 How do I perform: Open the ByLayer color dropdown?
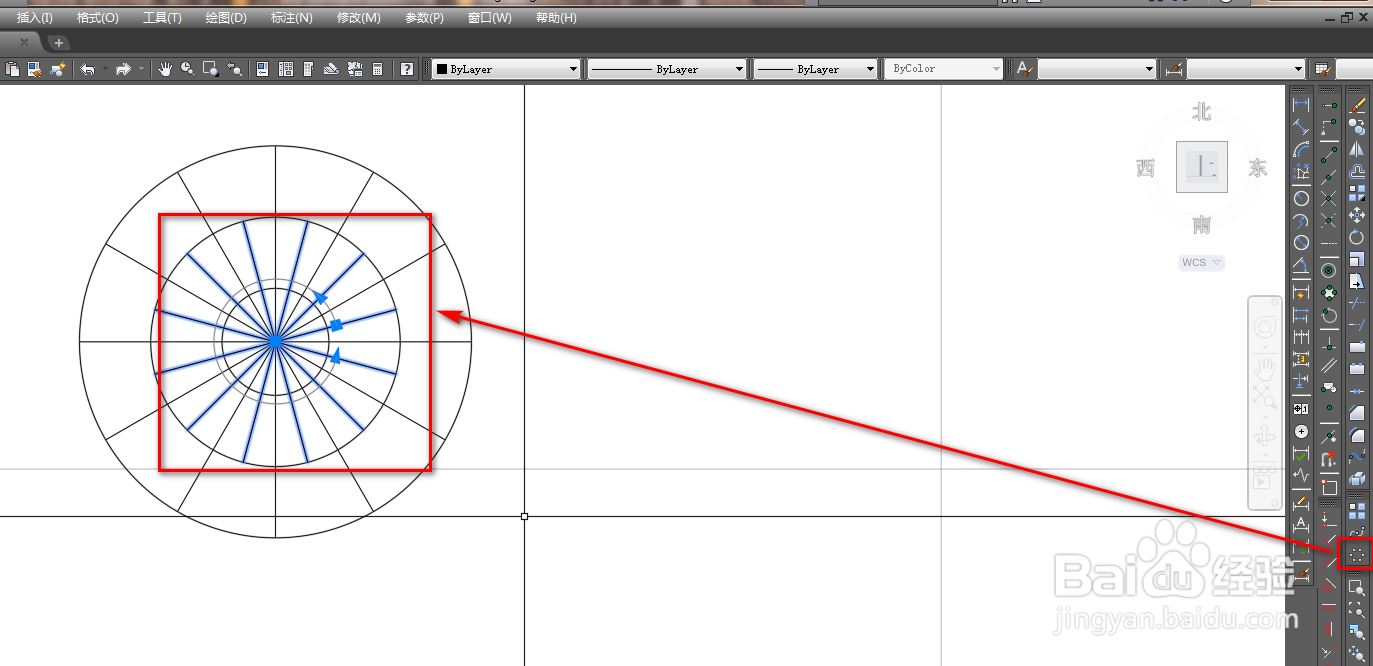506,69
